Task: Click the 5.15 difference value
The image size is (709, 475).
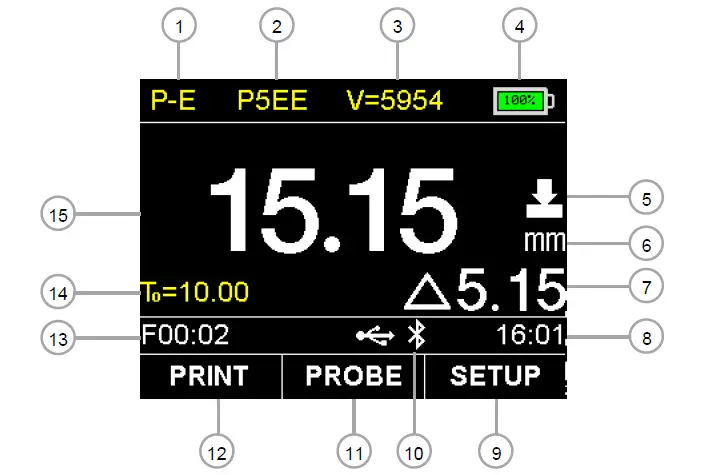Action: [511, 290]
